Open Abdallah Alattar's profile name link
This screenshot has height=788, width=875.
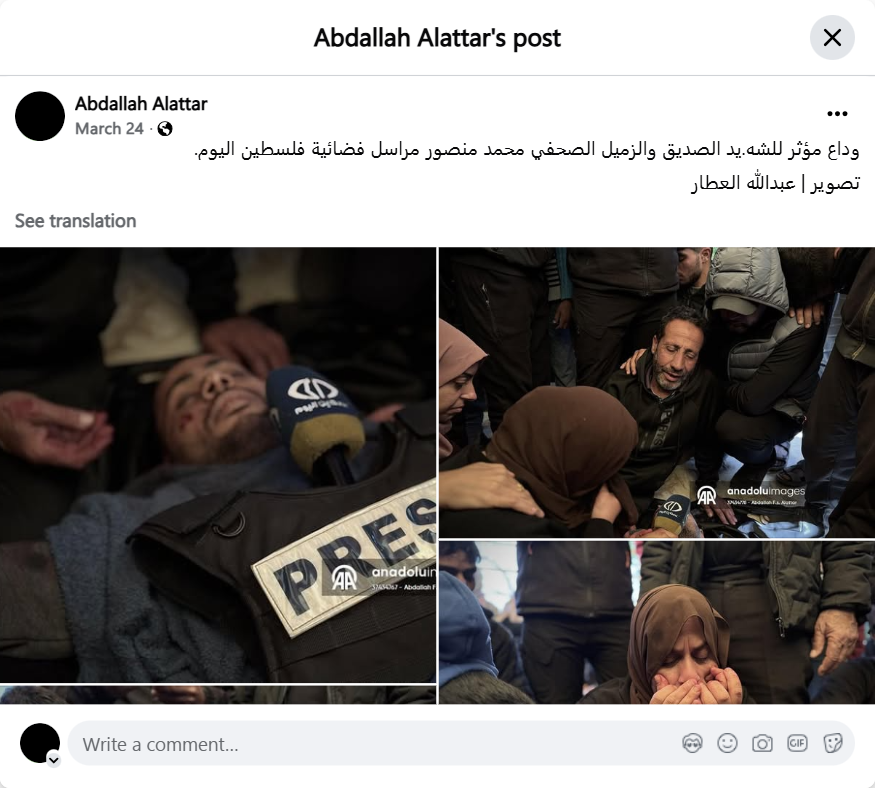[x=141, y=104]
